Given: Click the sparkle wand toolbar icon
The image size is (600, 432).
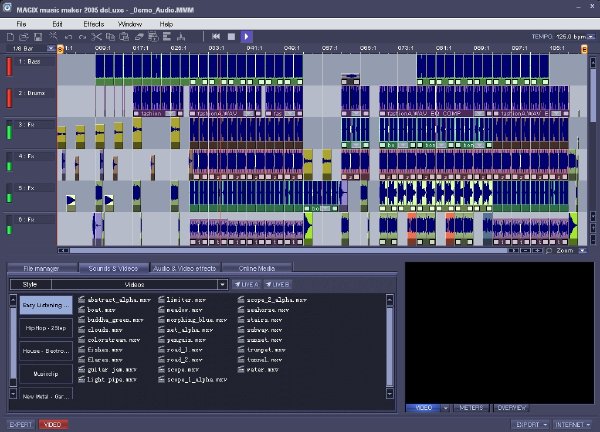Looking at the screenshot, I should (53, 36).
